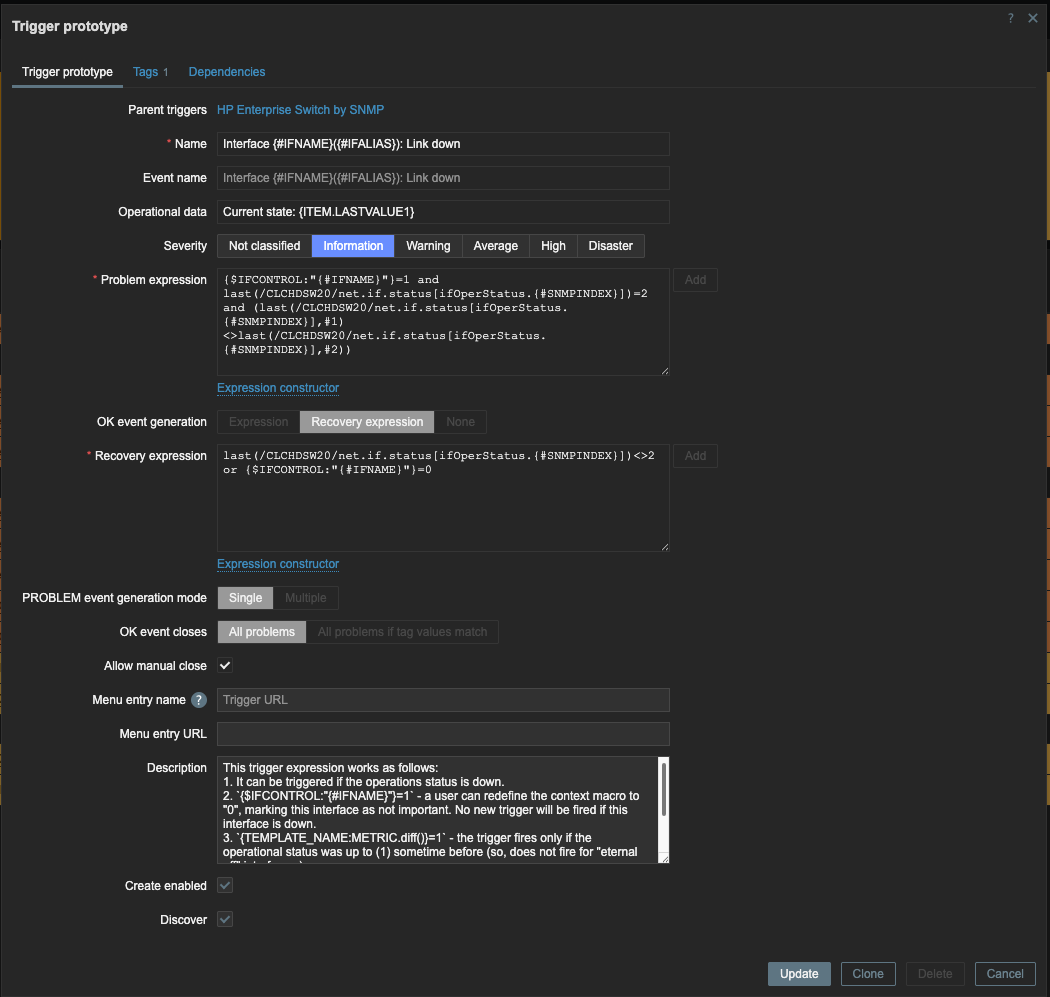This screenshot has height=997, width=1050.
Task: Select Expression for OK event generation
Action: coord(258,422)
